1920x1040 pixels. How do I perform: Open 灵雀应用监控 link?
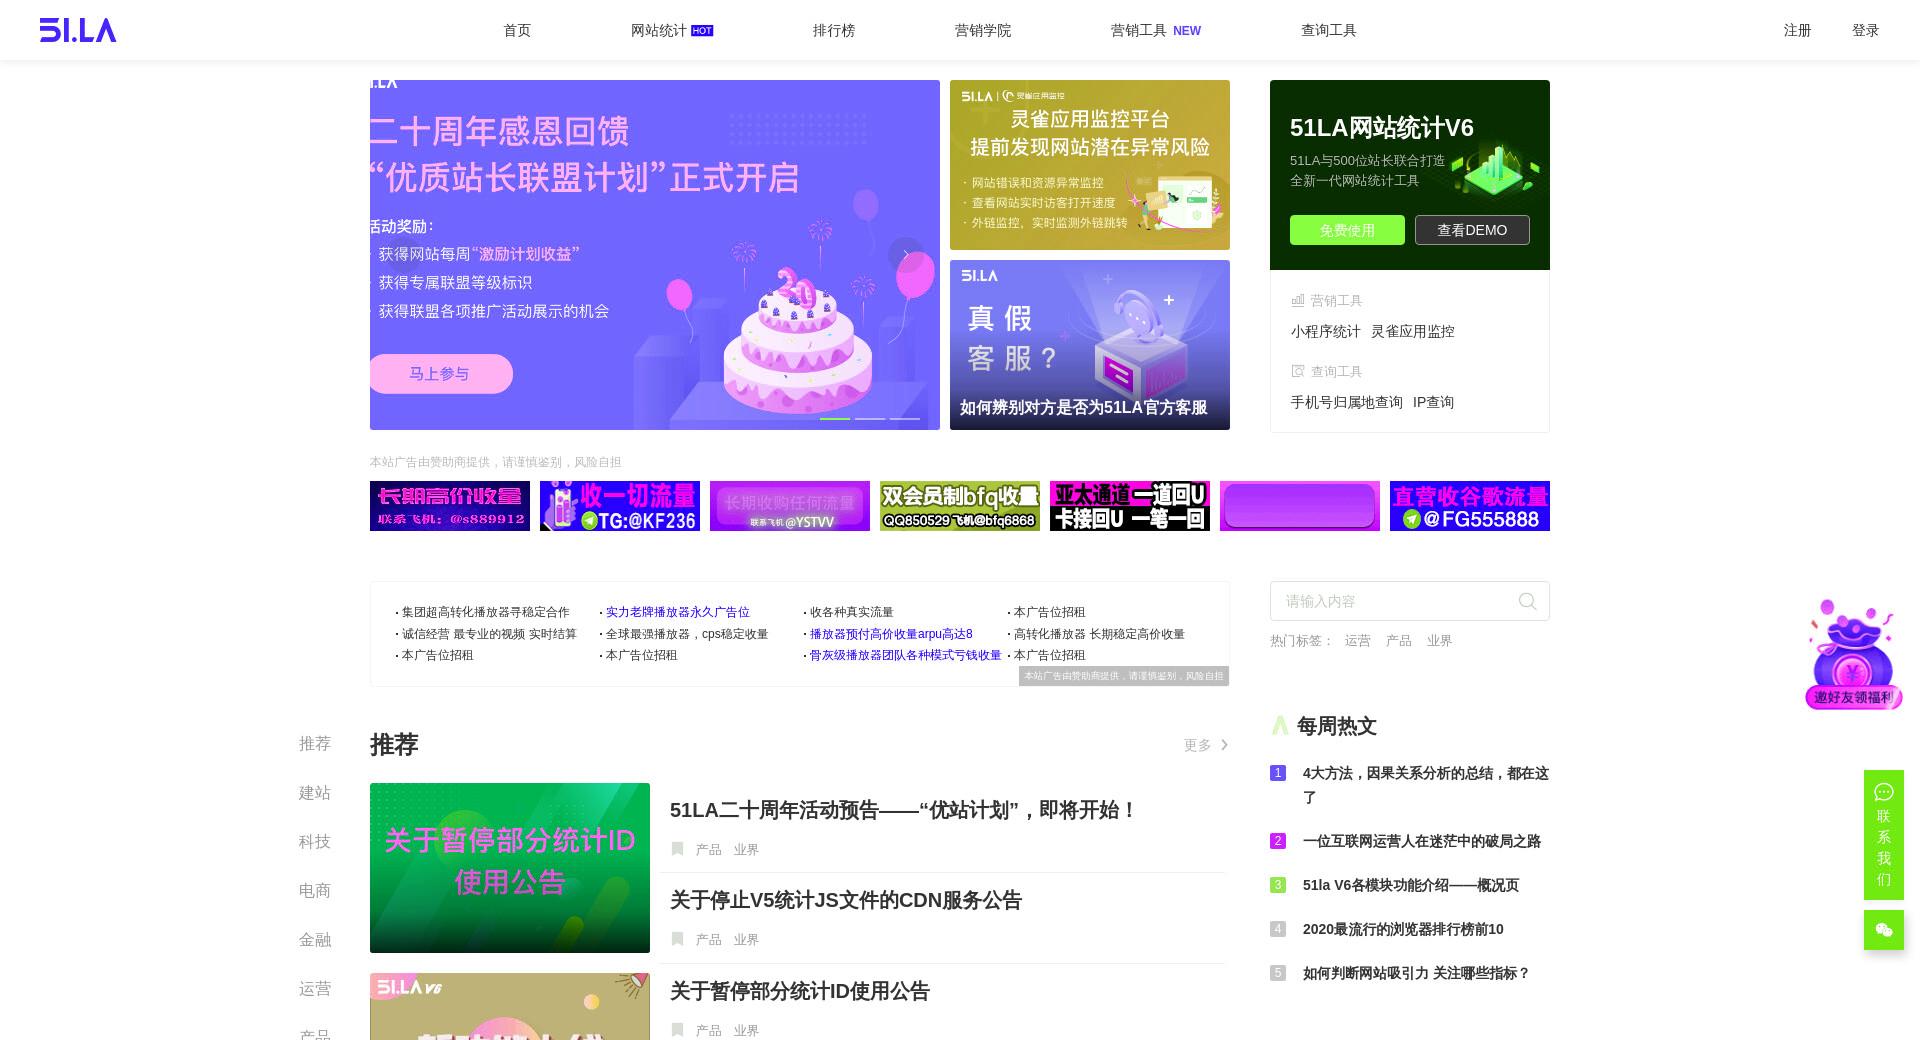pos(1412,331)
